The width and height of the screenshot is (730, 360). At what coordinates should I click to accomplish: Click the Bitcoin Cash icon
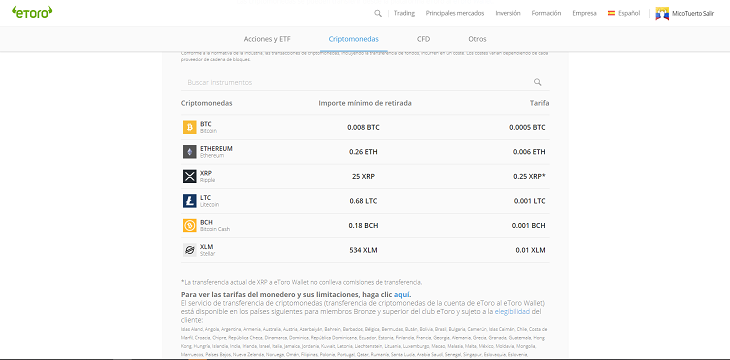click(x=189, y=225)
